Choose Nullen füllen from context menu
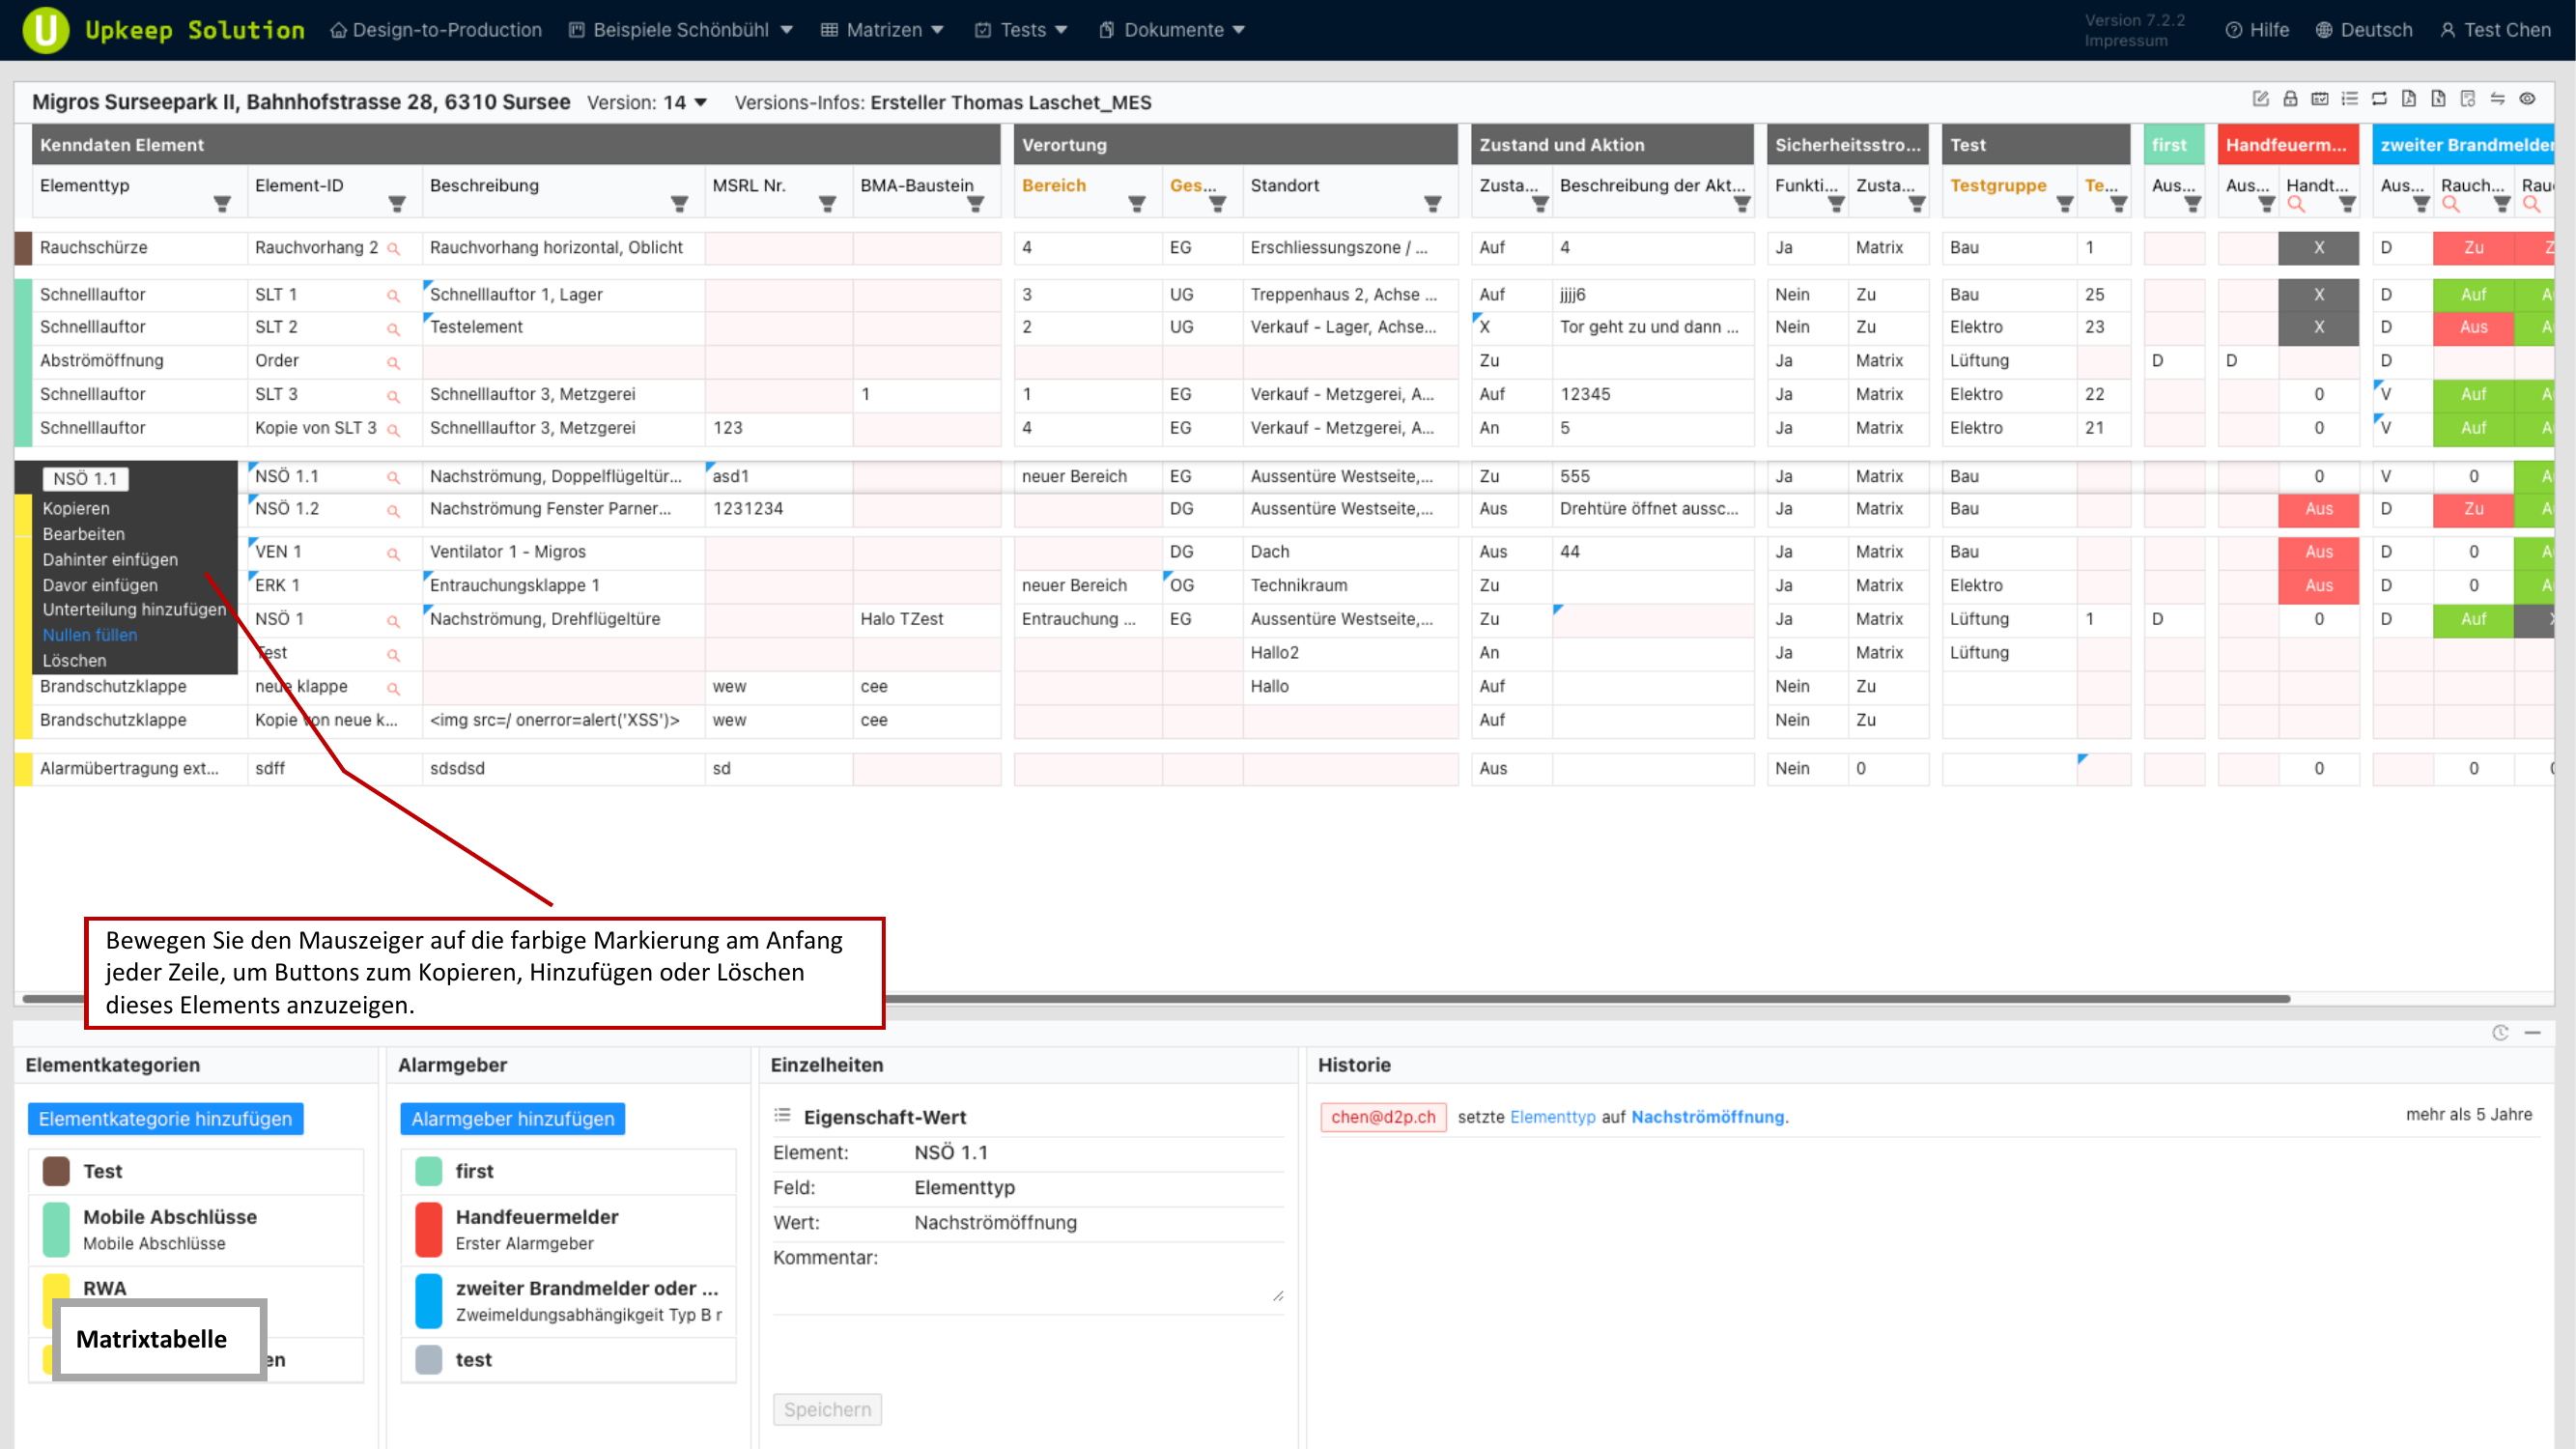Viewport: 2576px width, 1449px height. (x=90, y=635)
